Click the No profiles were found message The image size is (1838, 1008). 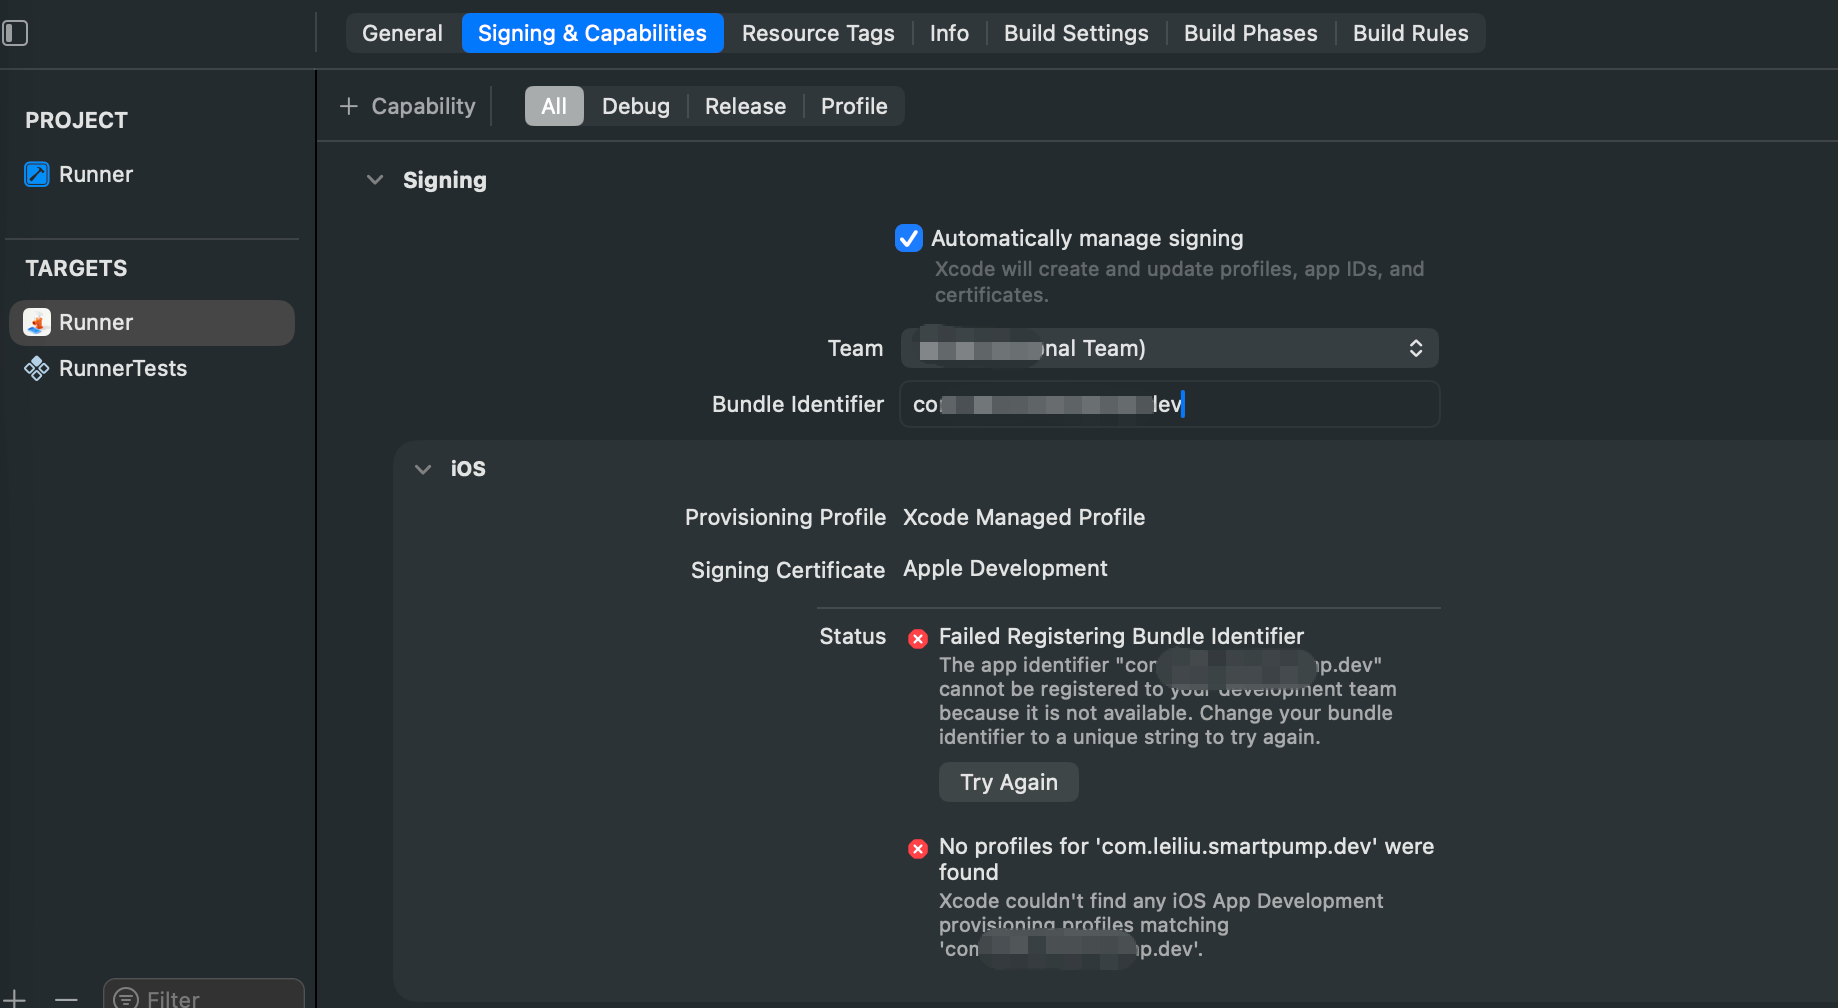[x=1186, y=859]
